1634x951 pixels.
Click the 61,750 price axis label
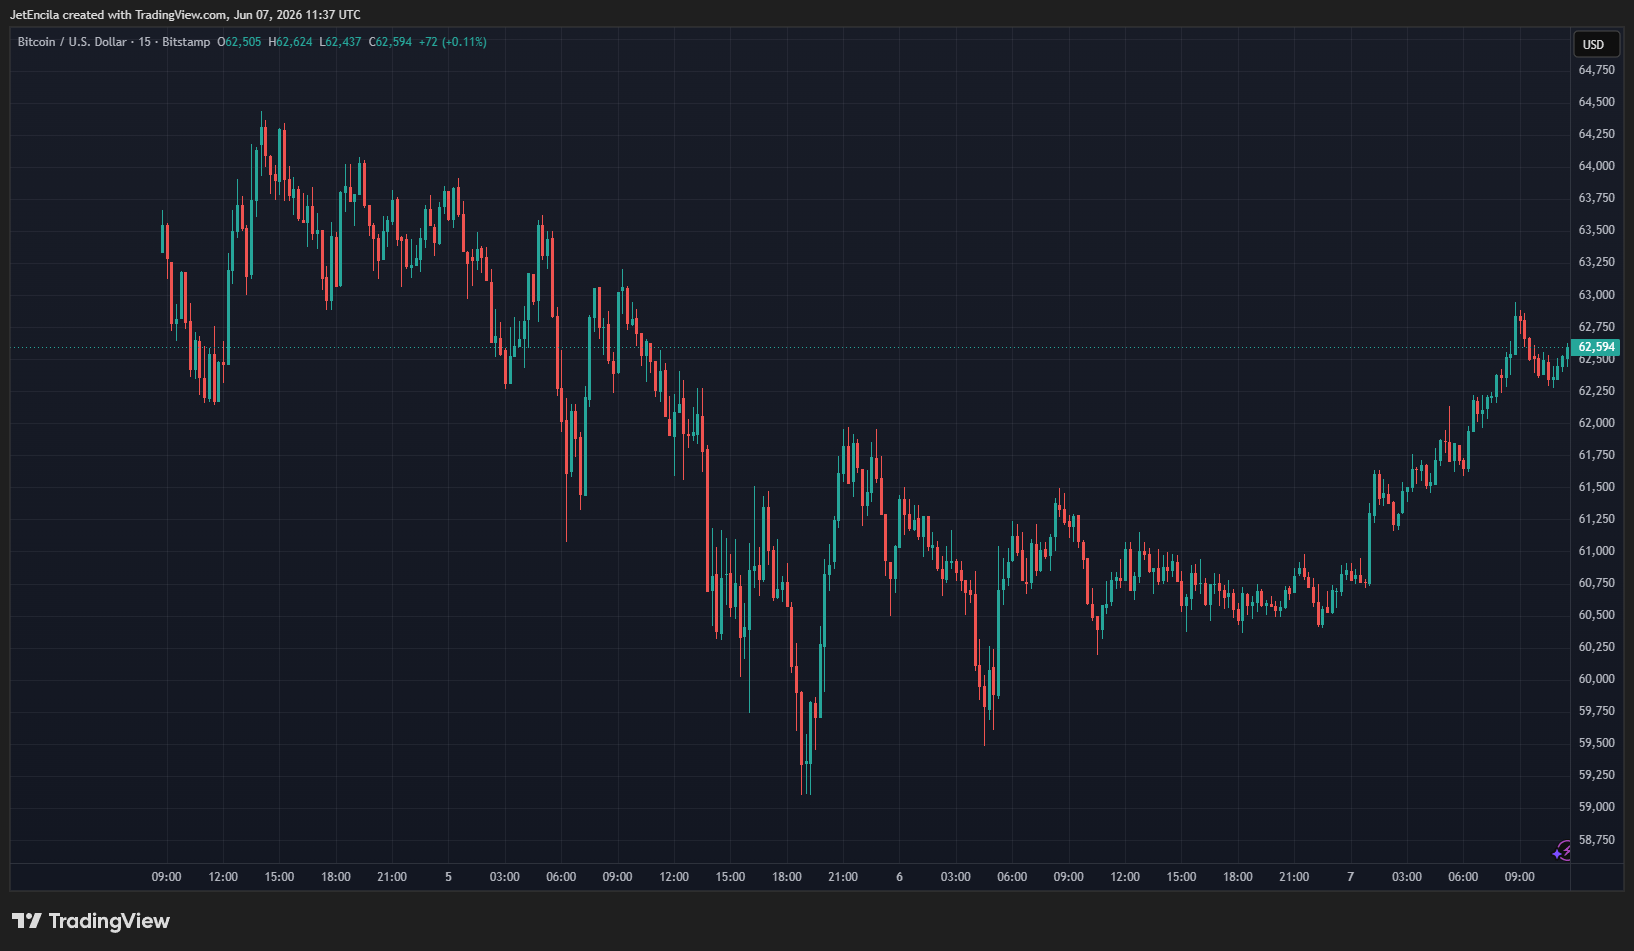click(1596, 455)
